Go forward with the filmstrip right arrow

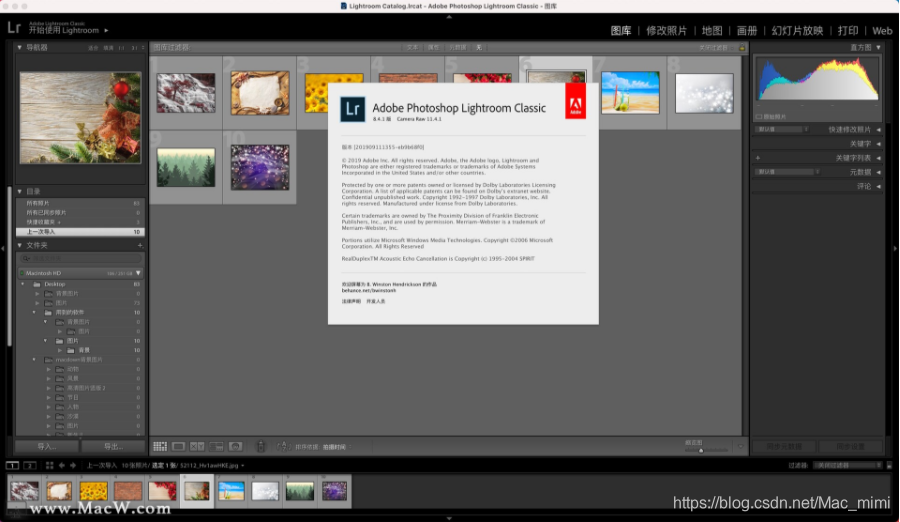point(72,465)
